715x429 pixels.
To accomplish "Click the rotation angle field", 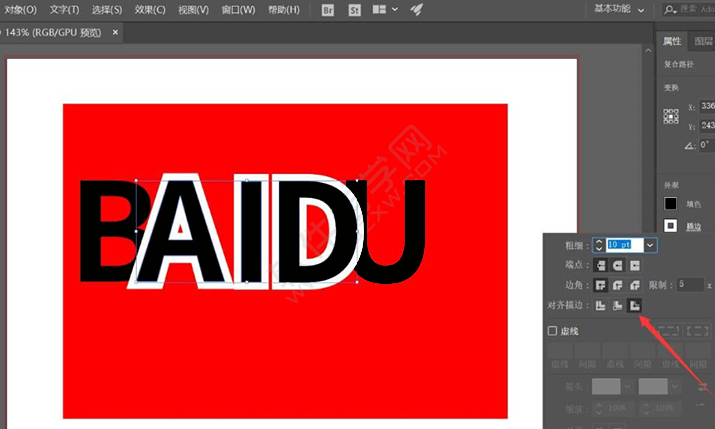I will [x=707, y=145].
